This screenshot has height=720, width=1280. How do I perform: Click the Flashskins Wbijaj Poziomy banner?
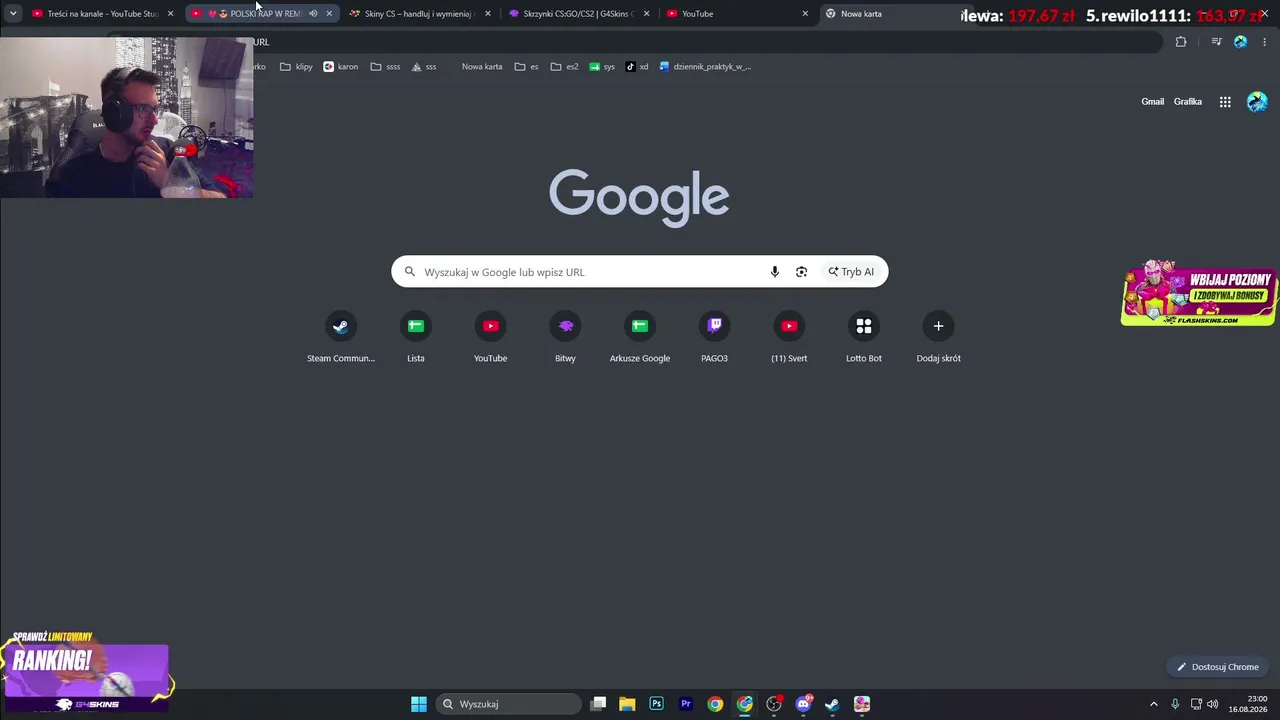[x=1199, y=293]
